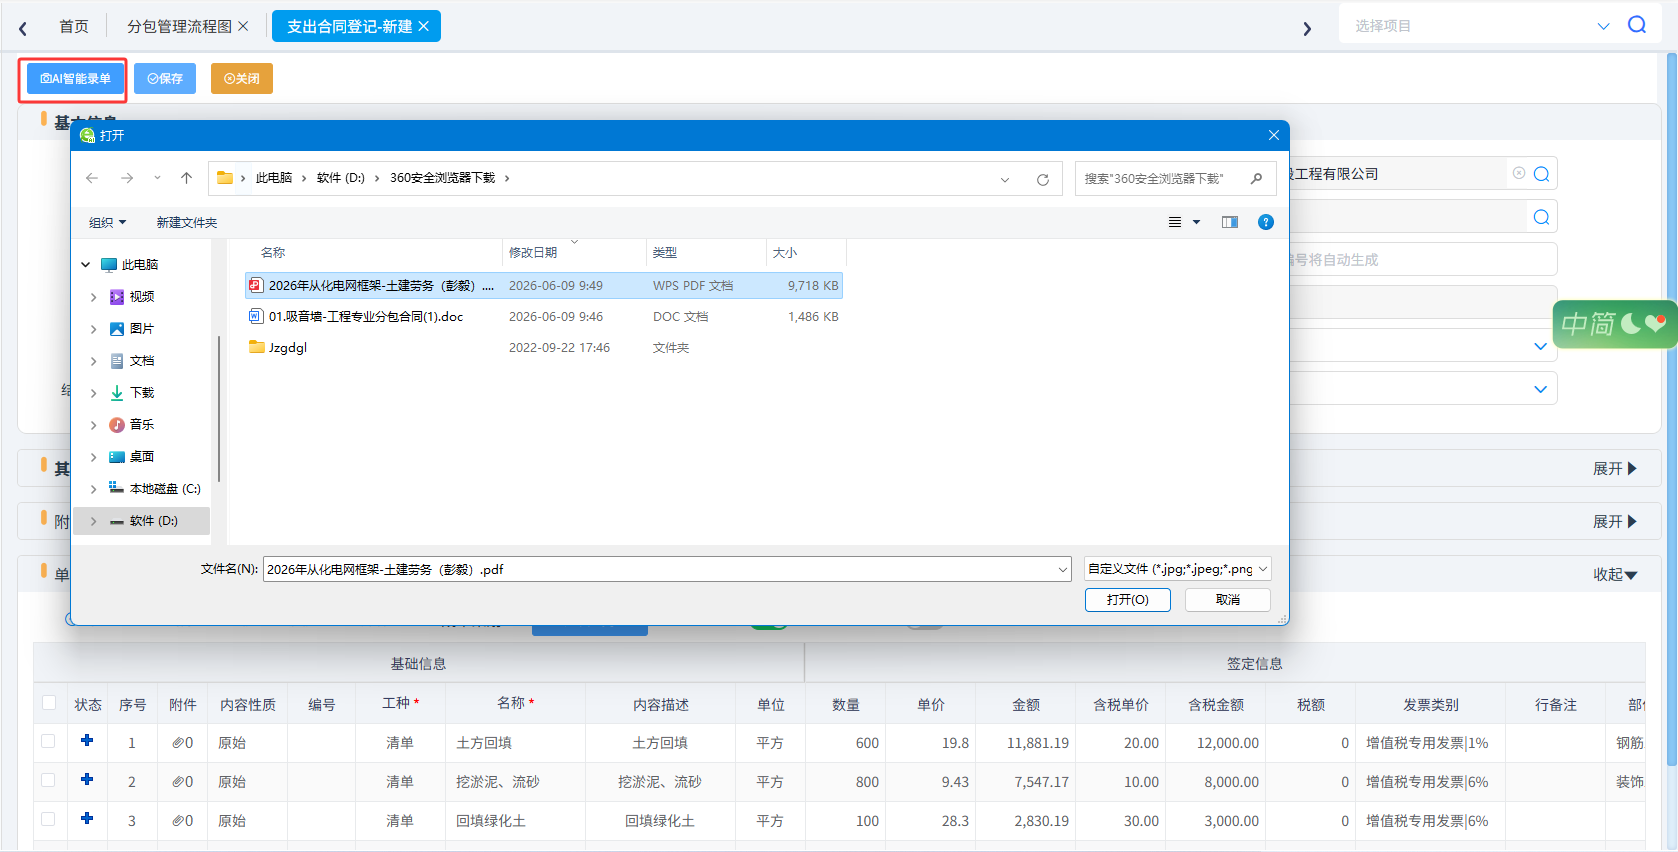Click the 取消 button in the file dialog

click(x=1228, y=600)
